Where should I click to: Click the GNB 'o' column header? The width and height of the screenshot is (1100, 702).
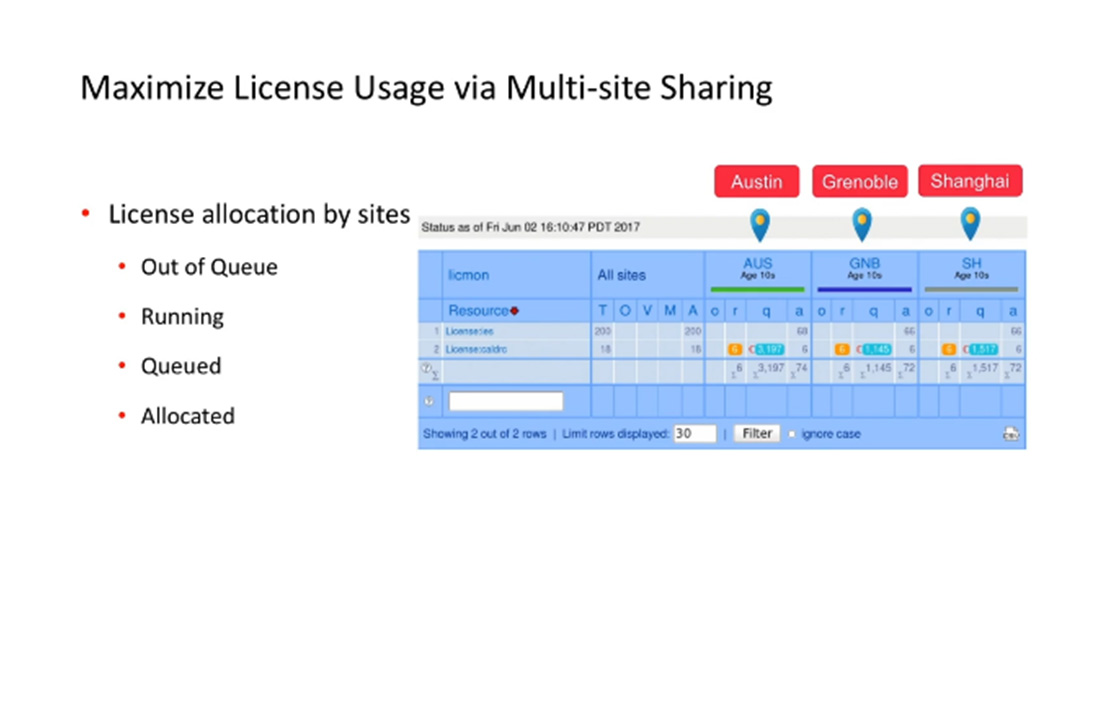(821, 311)
